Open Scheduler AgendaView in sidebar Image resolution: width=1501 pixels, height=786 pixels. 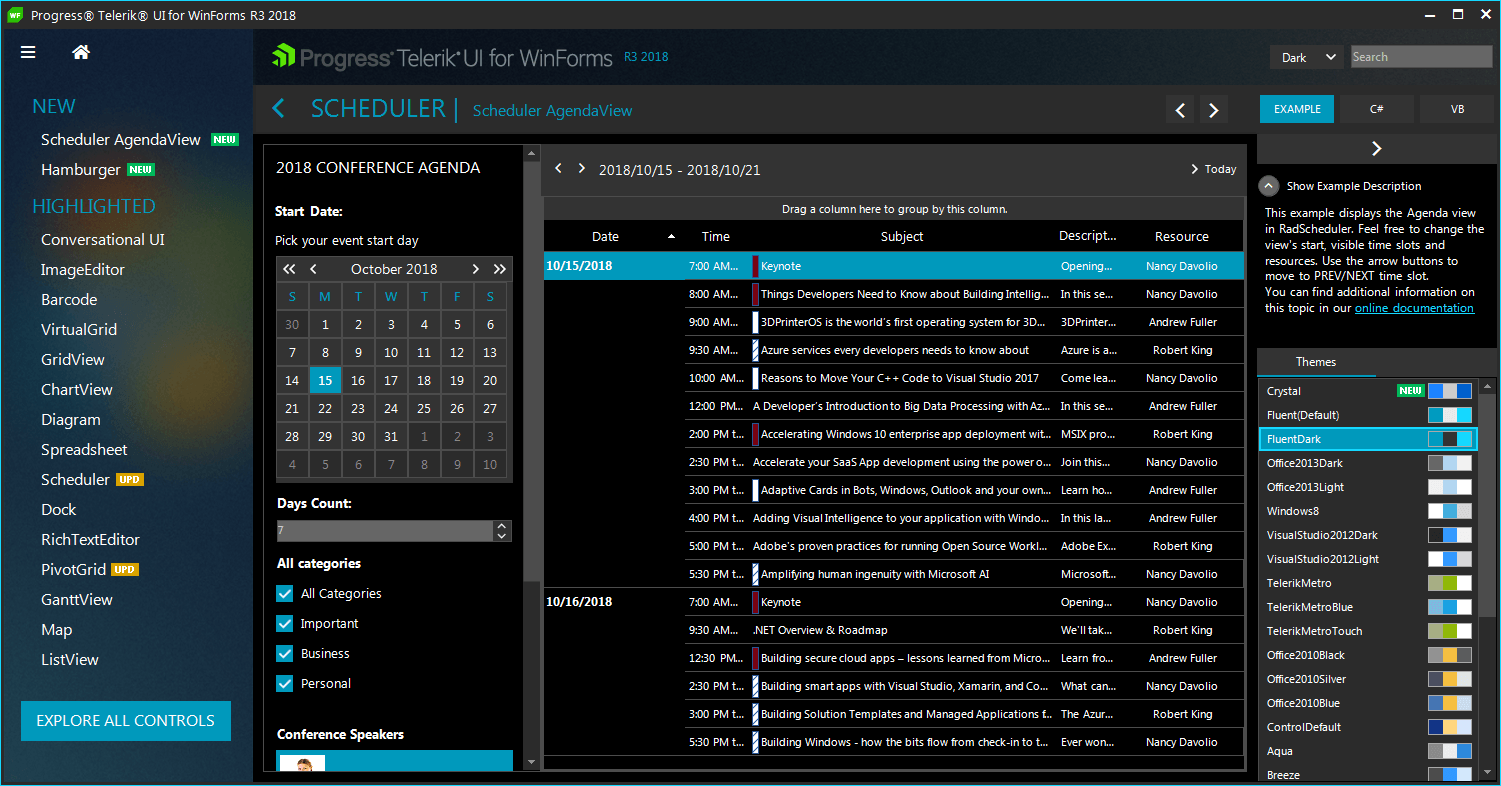121,140
